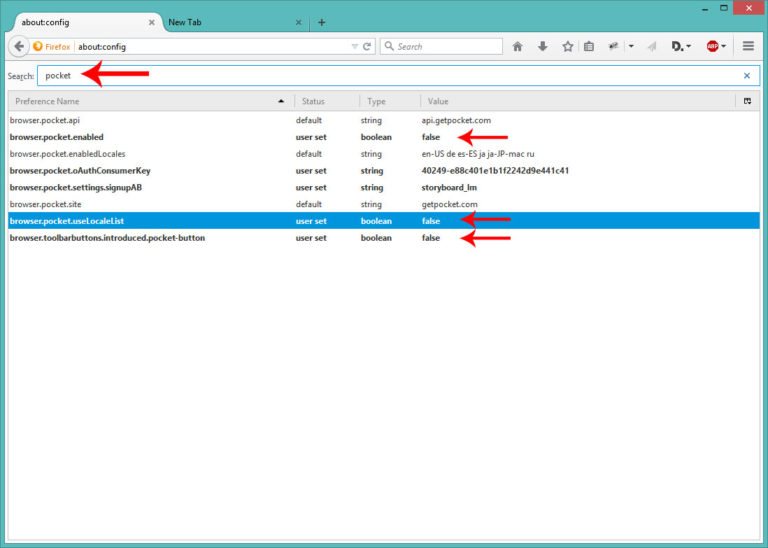The width and height of the screenshot is (768, 548).
Task: Sort by Value column header
Action: [578, 101]
